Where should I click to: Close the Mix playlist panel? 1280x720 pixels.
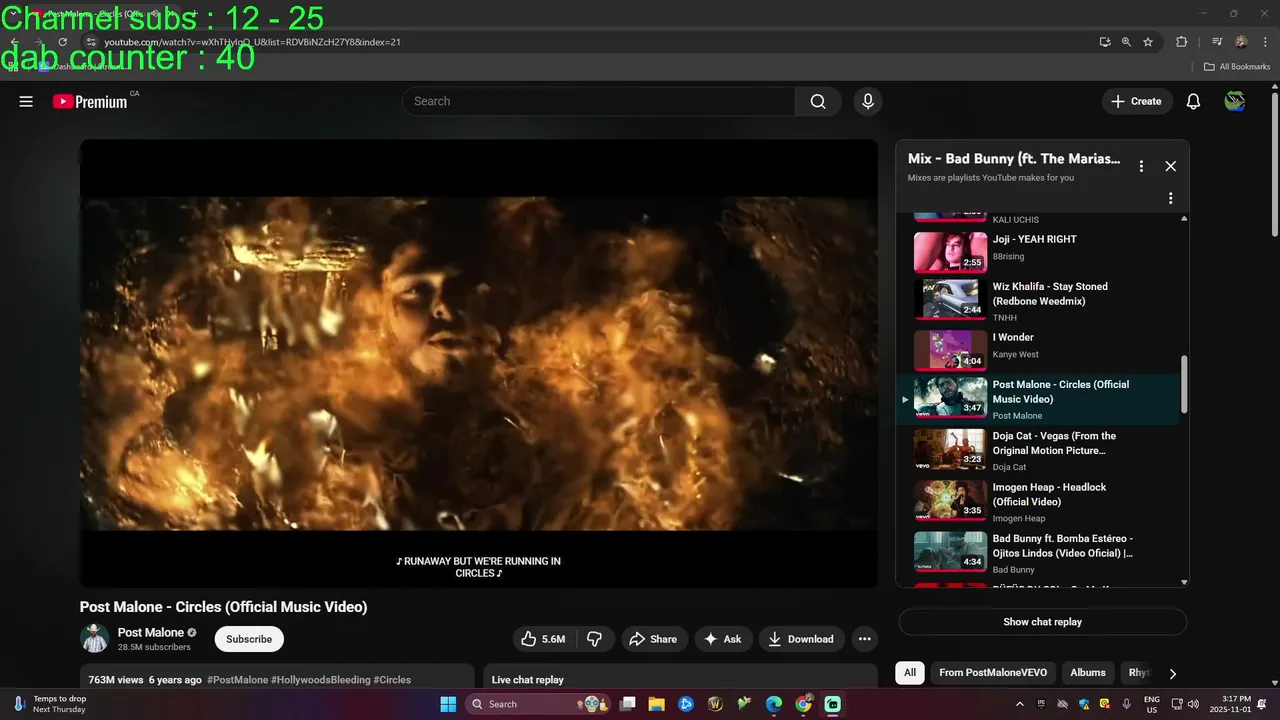point(1171,166)
